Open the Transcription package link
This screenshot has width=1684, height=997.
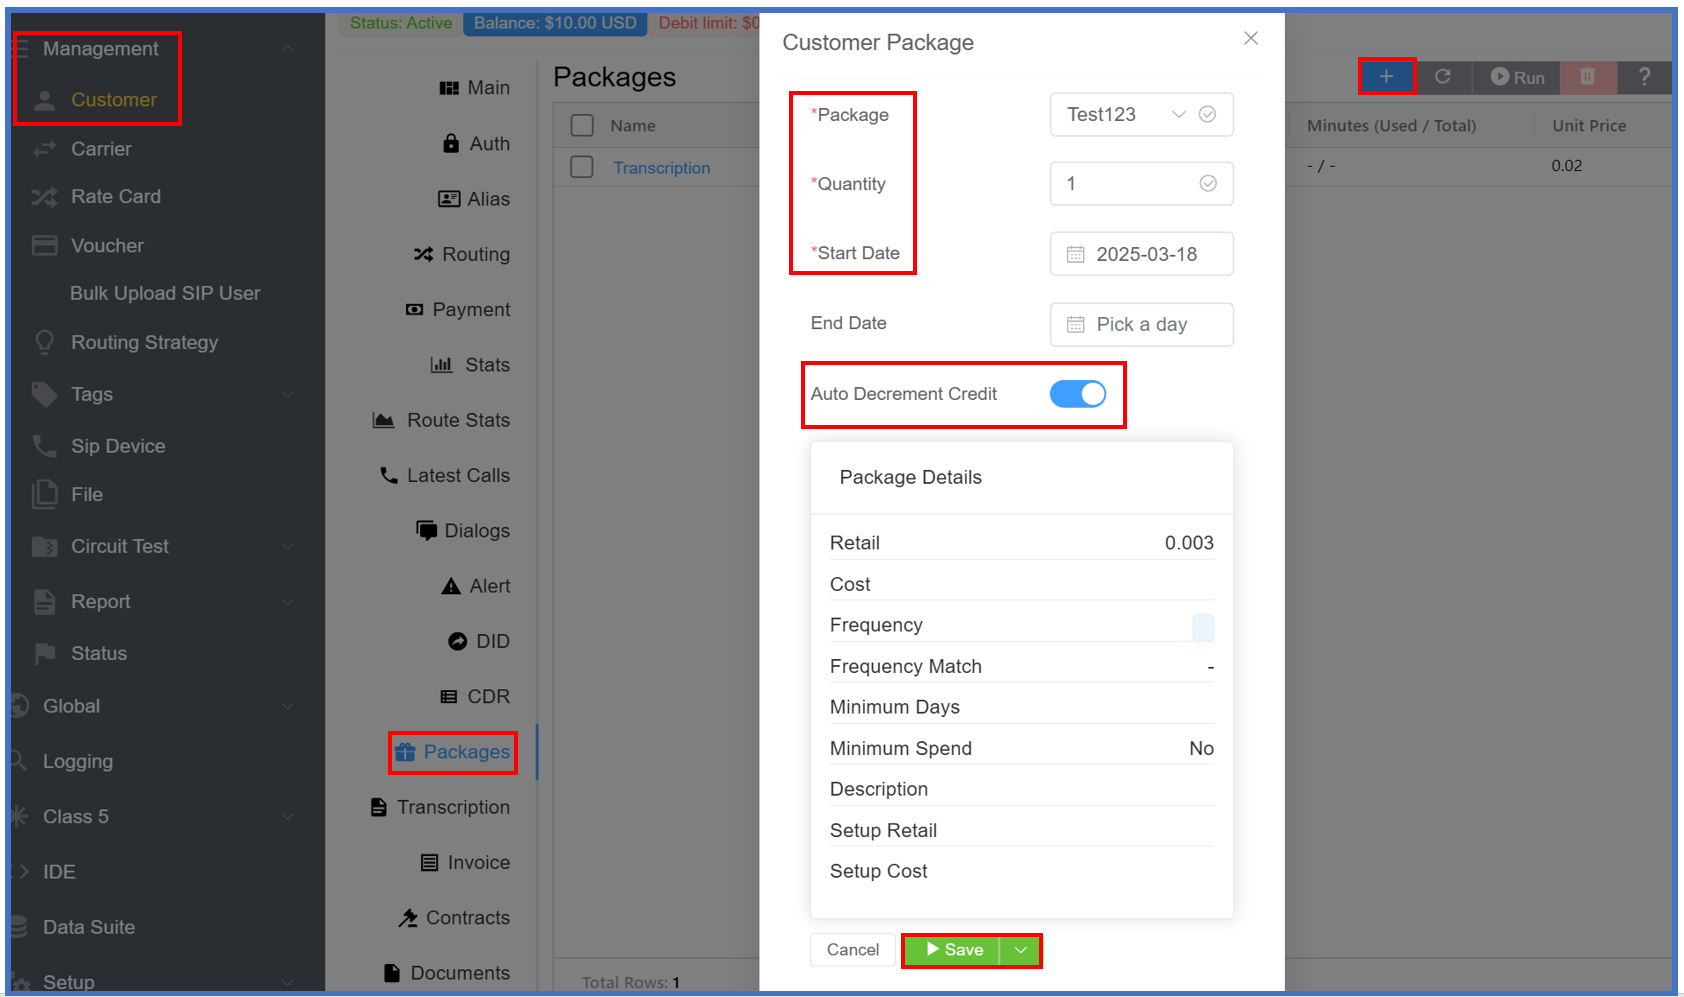(x=661, y=168)
